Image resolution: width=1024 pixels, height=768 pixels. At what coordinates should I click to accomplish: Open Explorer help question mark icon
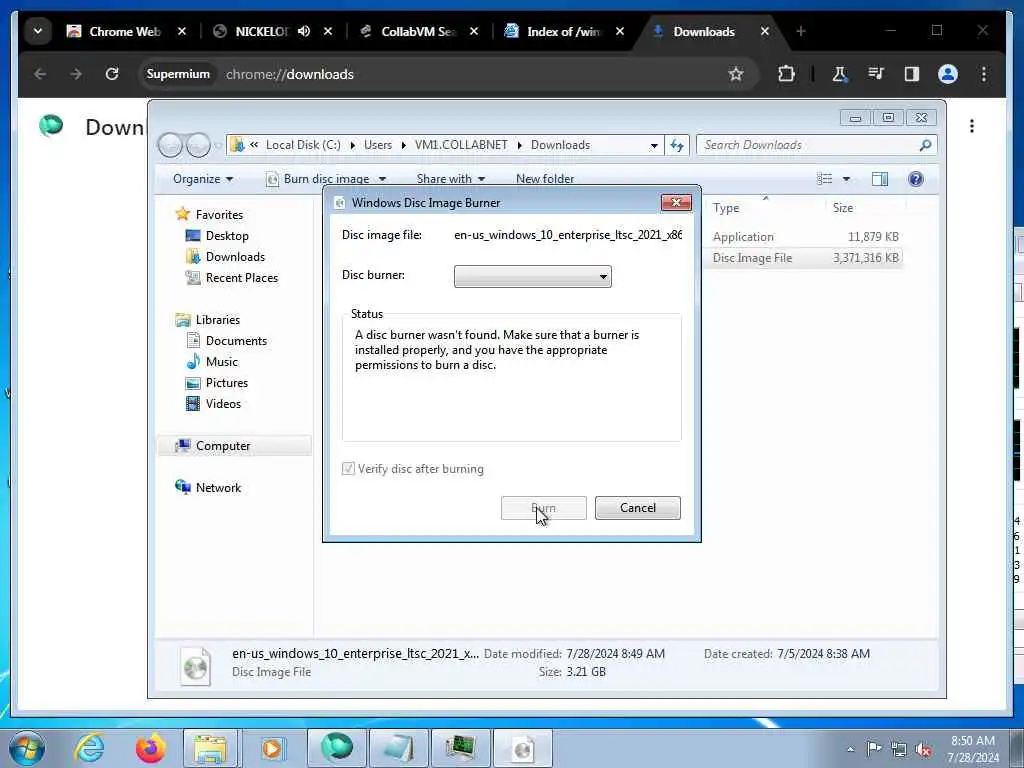coord(916,179)
